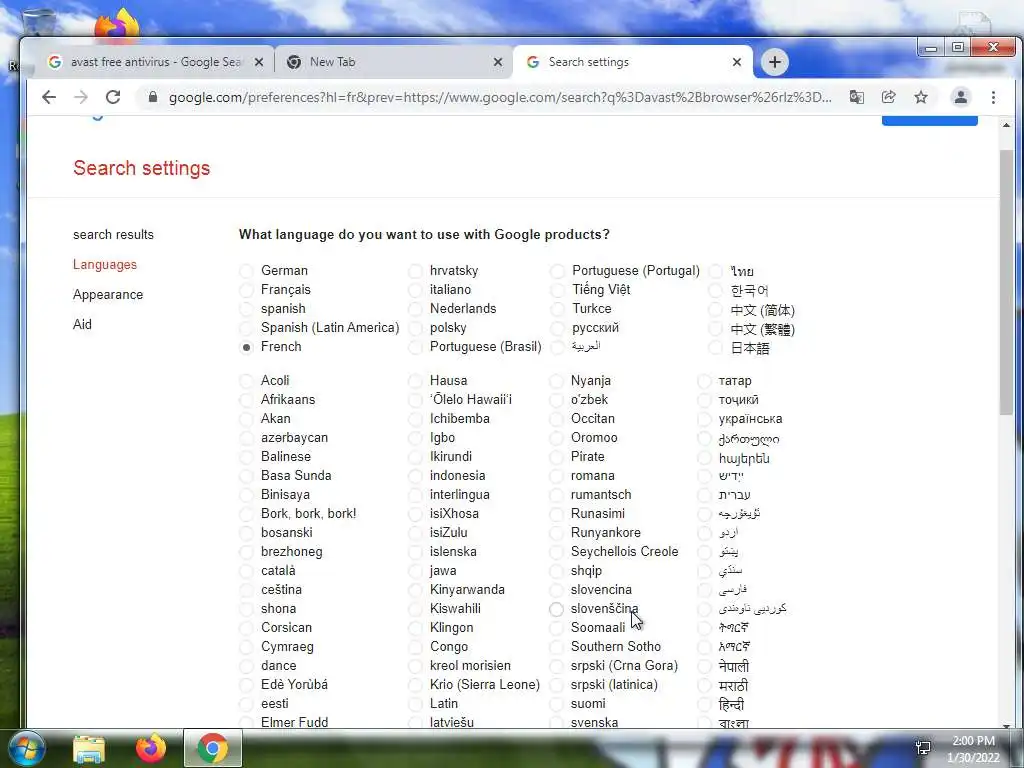The height and width of the screenshot is (768, 1024).
Task: Open File Explorer from taskbar
Action: (89, 749)
